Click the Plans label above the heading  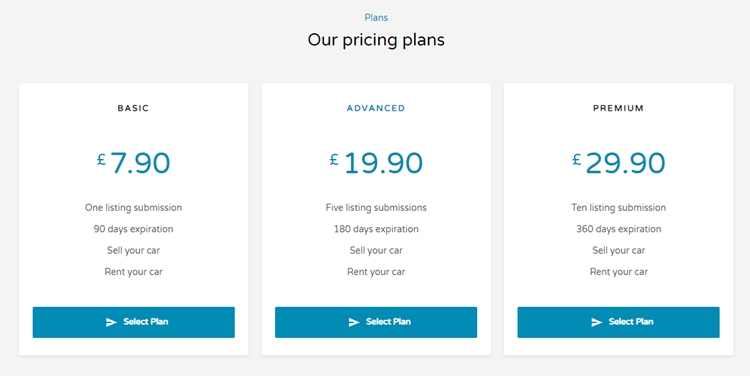coord(376,18)
